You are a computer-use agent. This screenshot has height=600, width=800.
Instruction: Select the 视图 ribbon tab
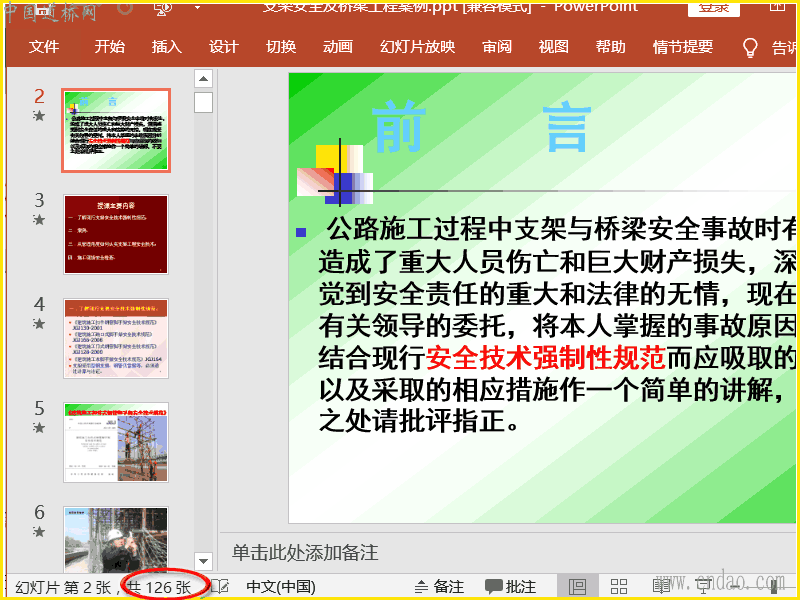click(x=554, y=47)
